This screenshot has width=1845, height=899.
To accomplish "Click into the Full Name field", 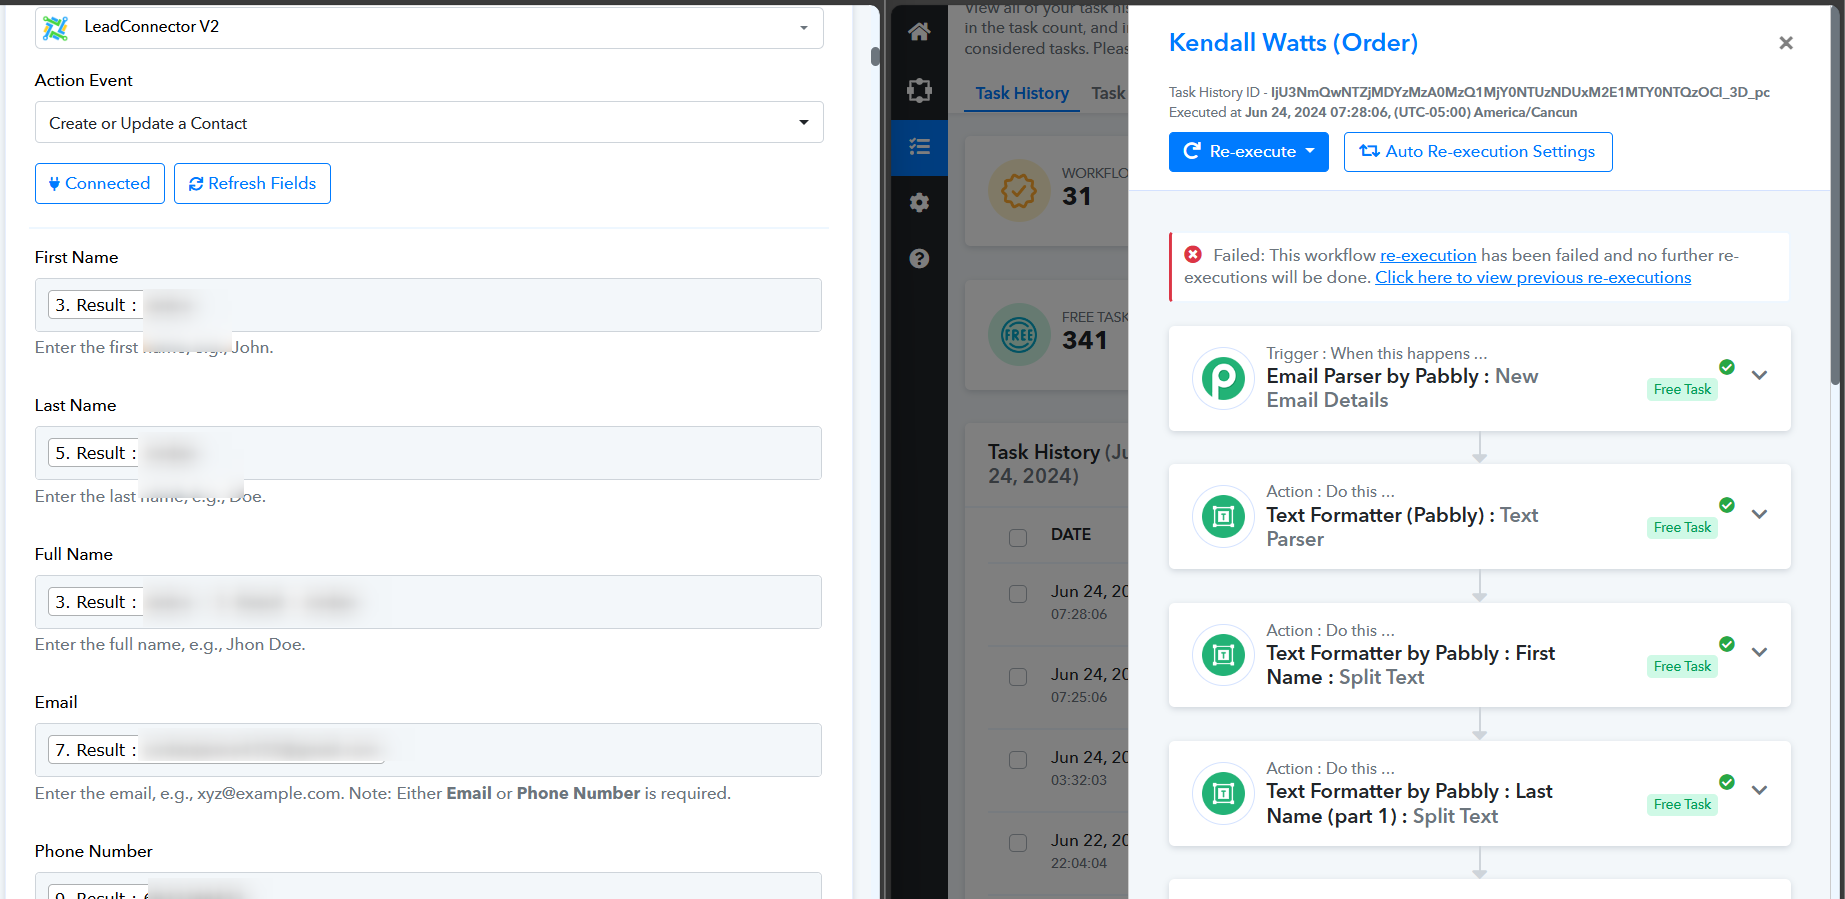I will (428, 602).
